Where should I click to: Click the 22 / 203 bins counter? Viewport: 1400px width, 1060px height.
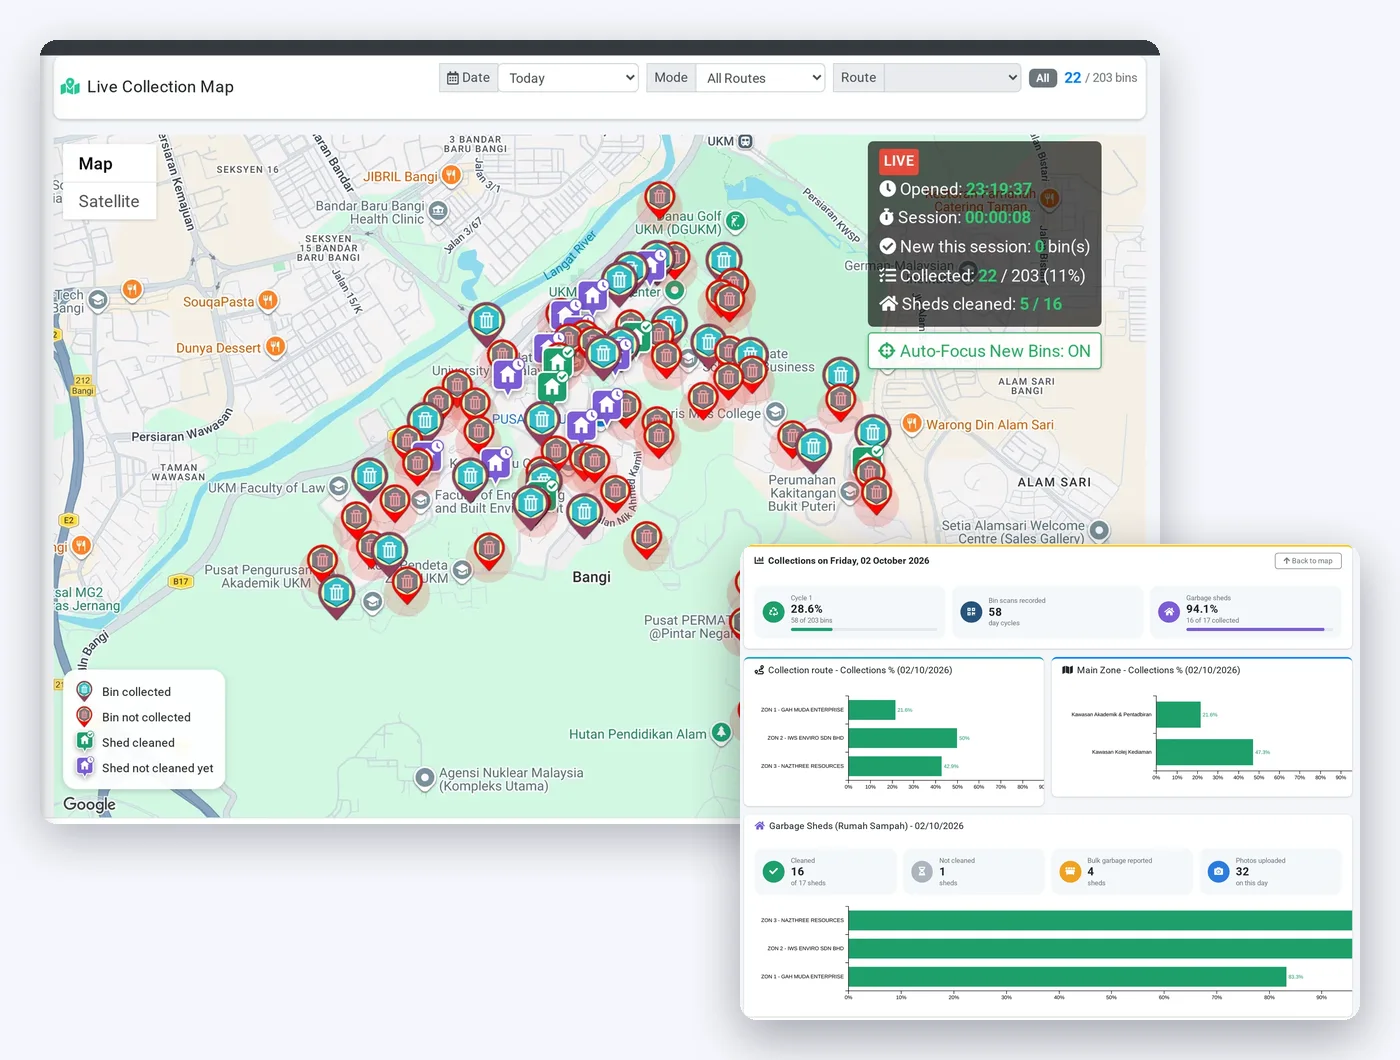(1100, 78)
